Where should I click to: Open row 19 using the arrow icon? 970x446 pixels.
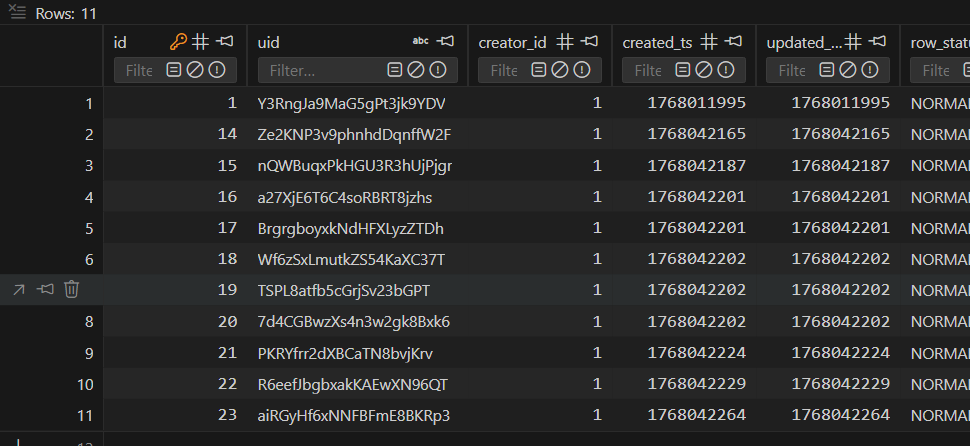19,290
